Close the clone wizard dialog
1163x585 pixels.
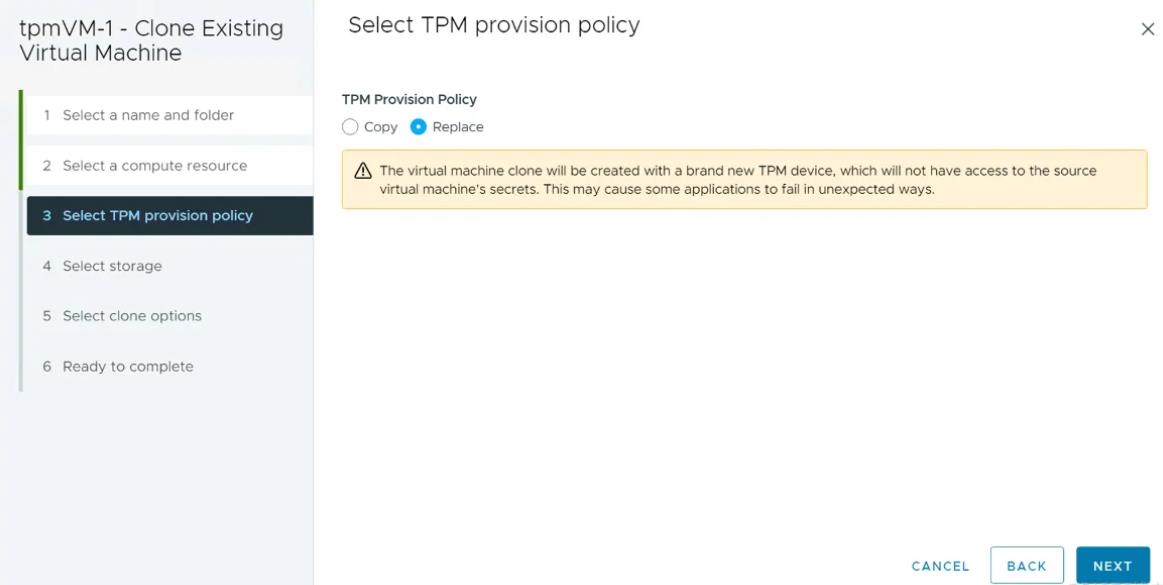coord(1147,29)
